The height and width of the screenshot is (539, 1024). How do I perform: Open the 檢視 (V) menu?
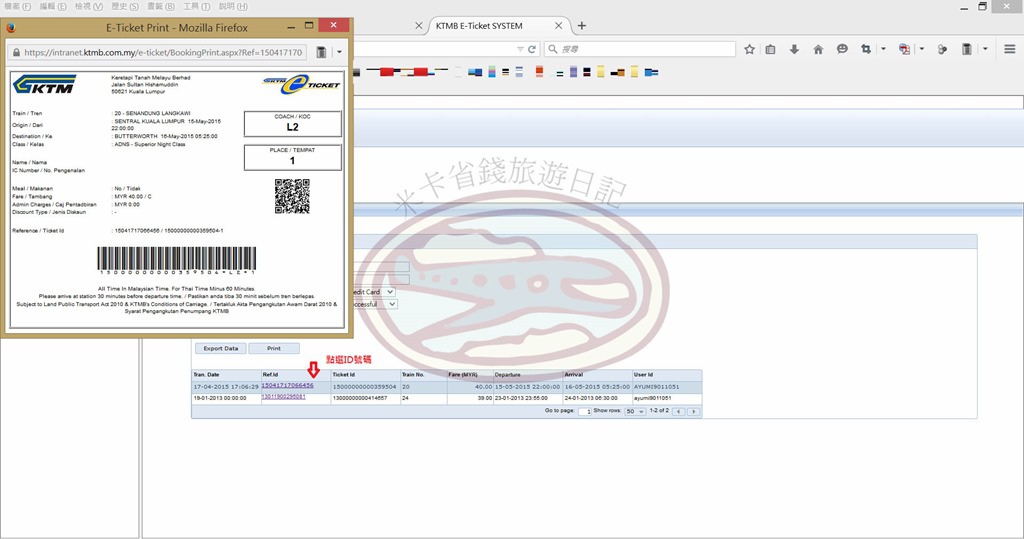(89, 7)
